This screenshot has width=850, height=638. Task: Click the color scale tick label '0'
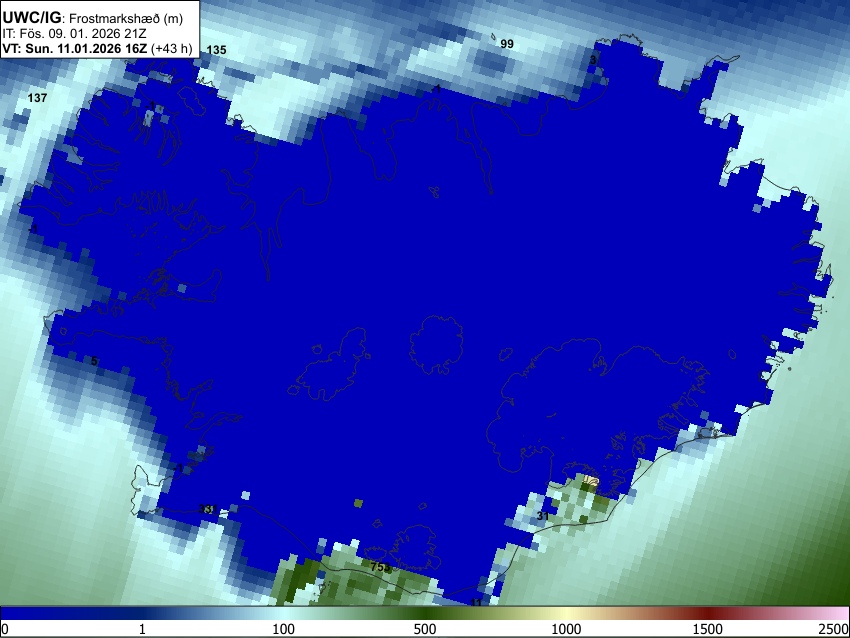click(5, 629)
